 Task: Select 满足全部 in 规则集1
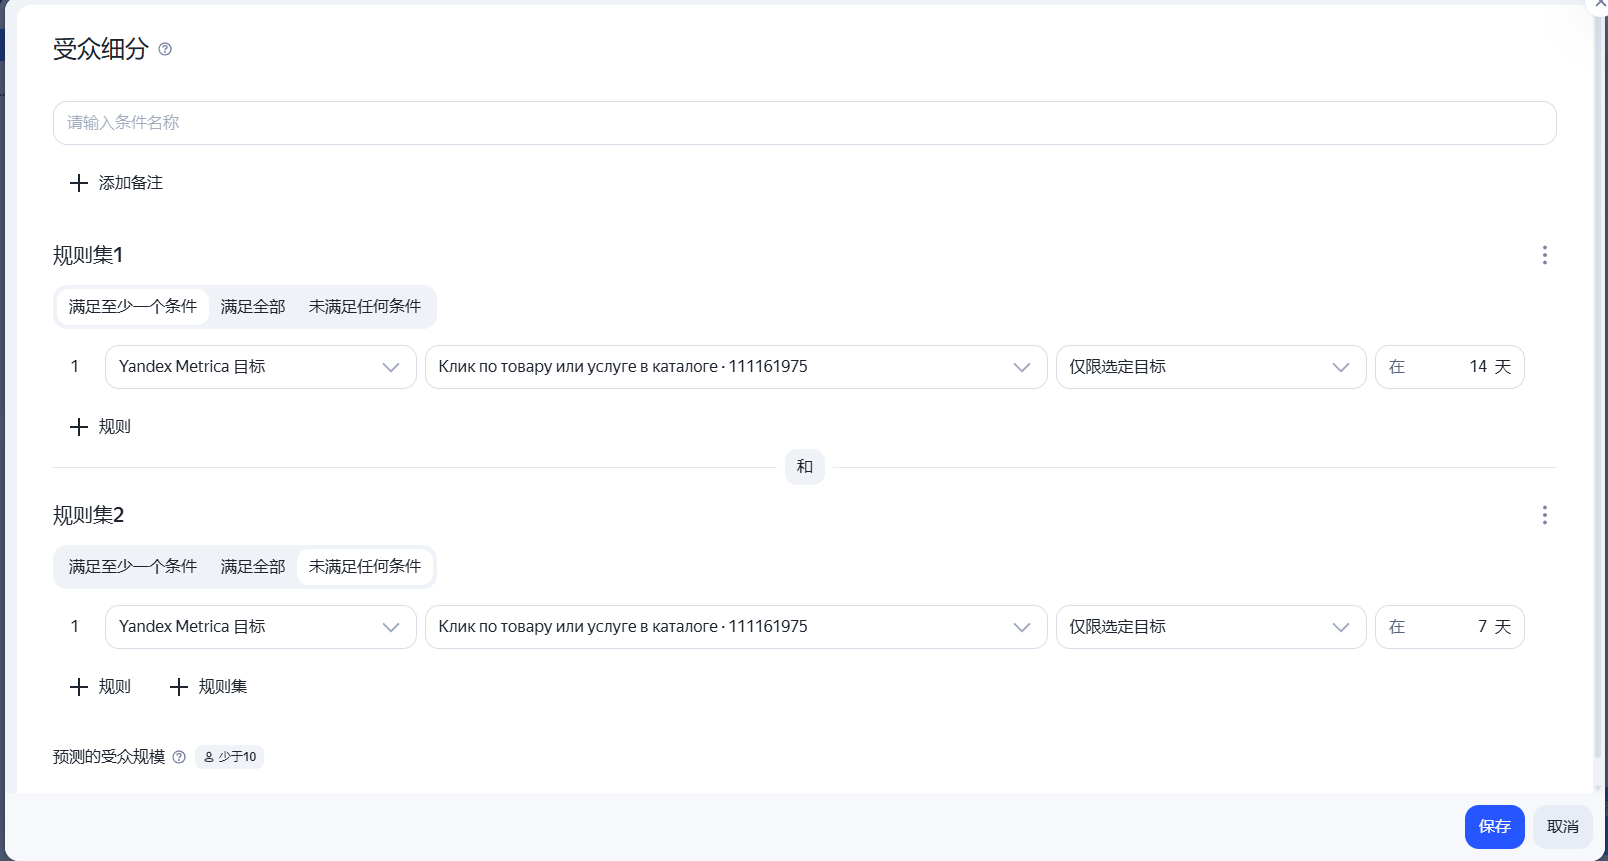253,307
